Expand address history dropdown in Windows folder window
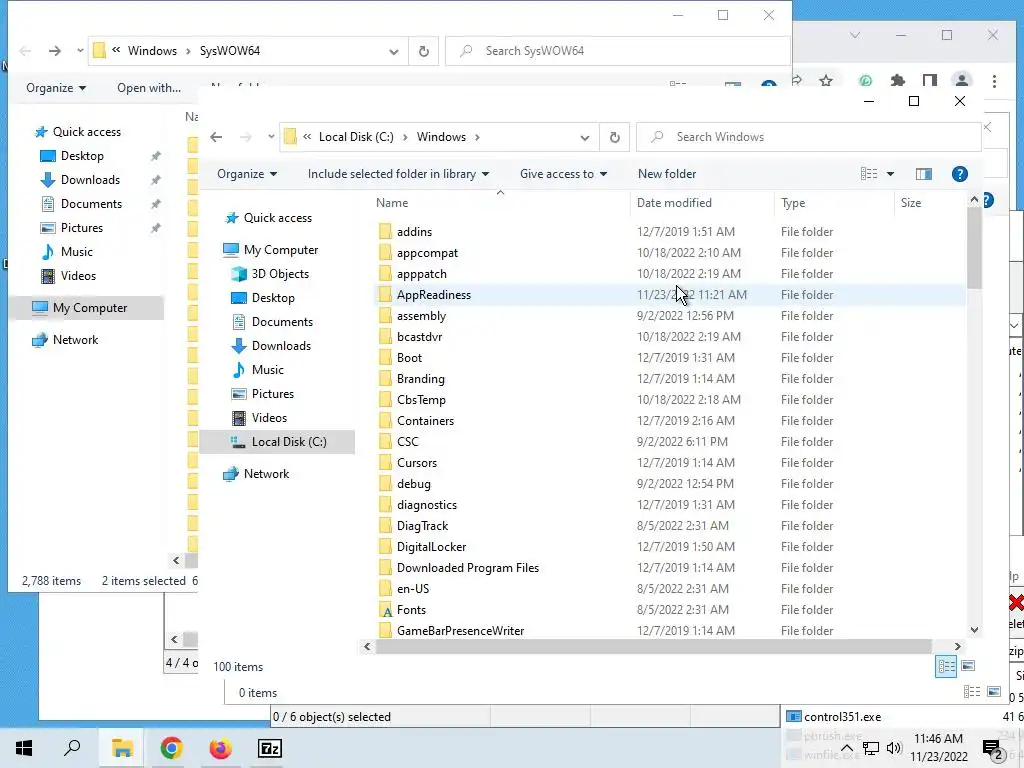The image size is (1024, 768). click(584, 137)
